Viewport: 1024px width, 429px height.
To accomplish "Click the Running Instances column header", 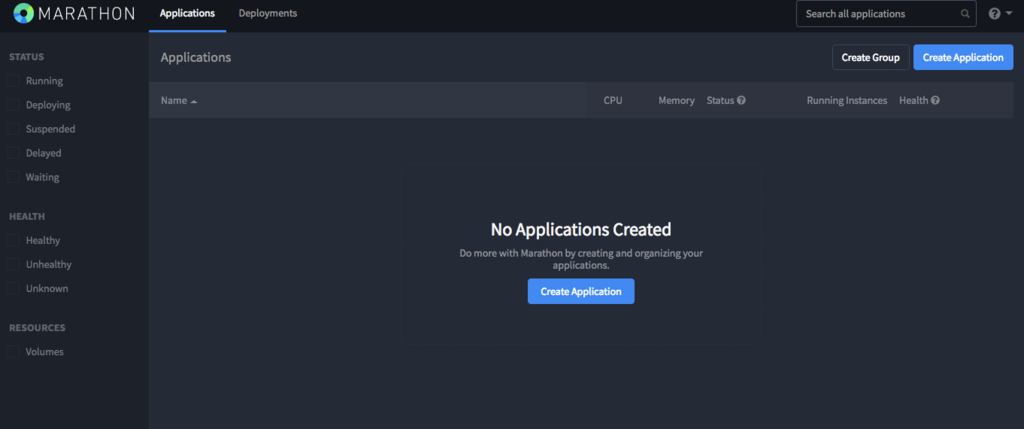I will (847, 101).
